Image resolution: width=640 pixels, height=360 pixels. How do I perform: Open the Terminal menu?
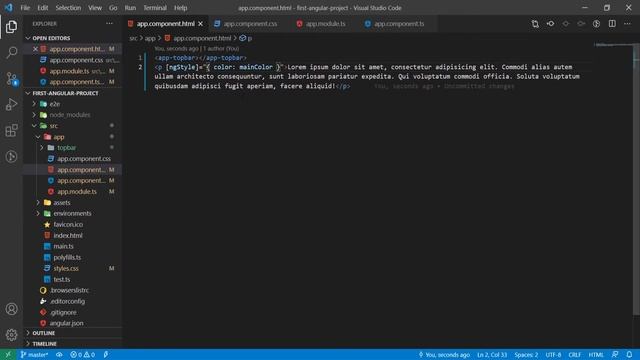[155, 8]
